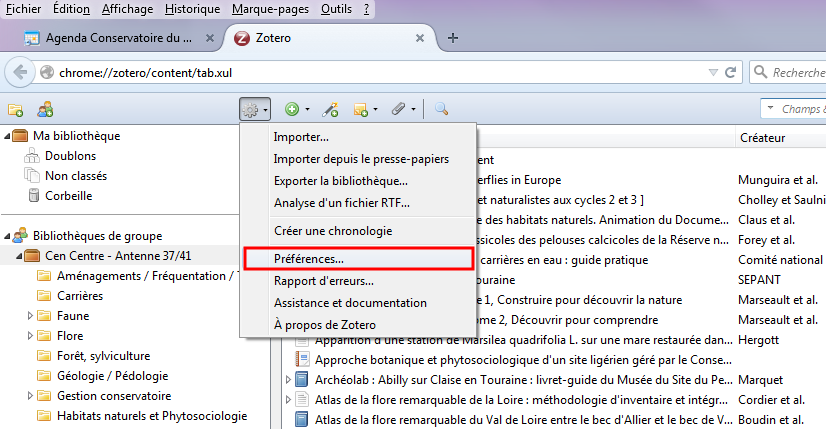Click the magic wand Add by Identifier icon
The width and height of the screenshot is (826, 429).
(x=330, y=109)
